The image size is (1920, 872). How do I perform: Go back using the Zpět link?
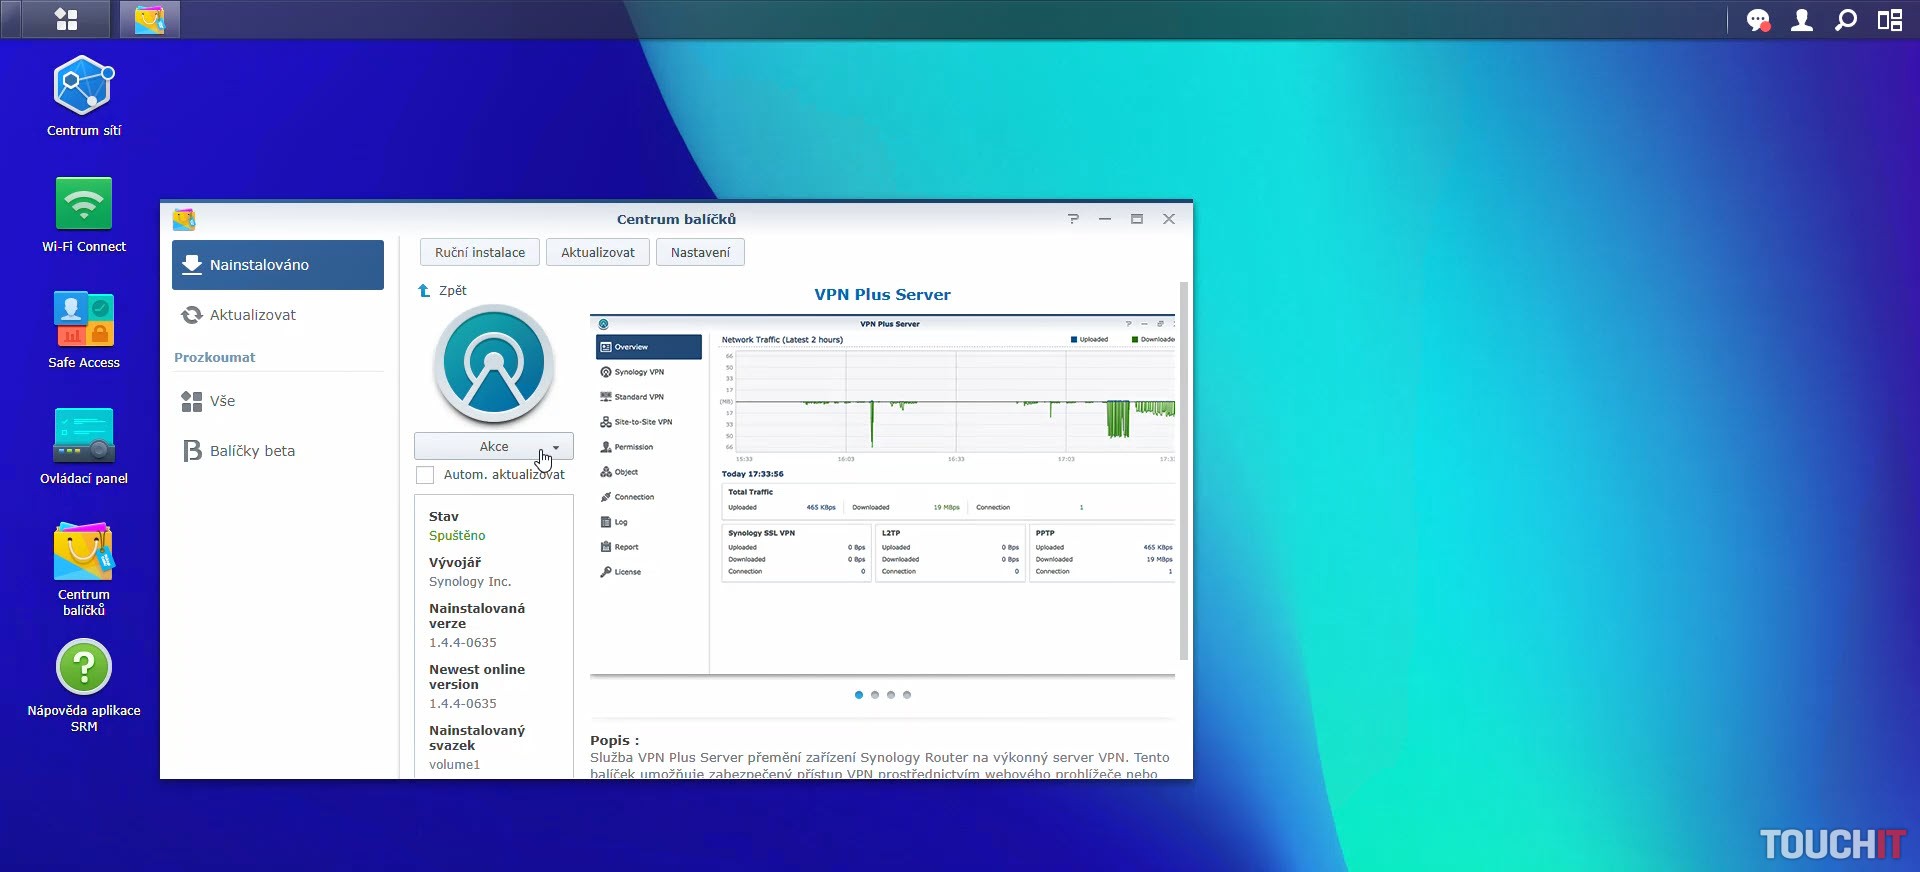443,291
